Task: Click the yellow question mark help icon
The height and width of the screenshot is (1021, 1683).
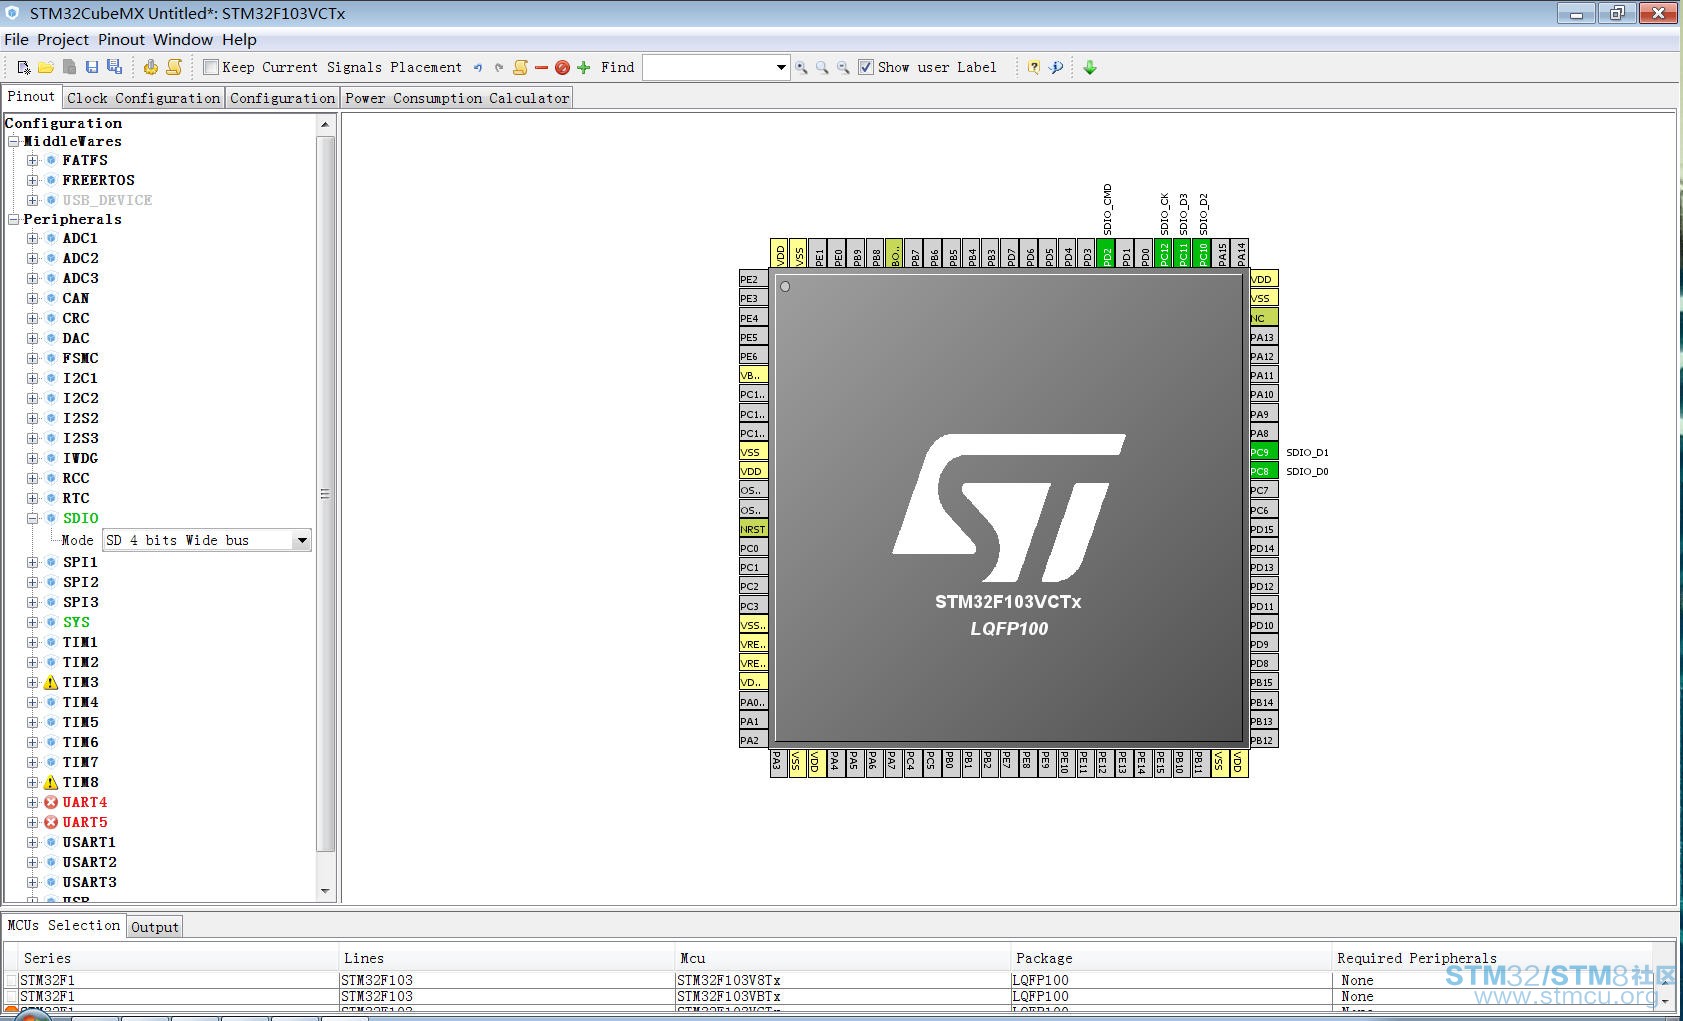Action: (x=1034, y=67)
